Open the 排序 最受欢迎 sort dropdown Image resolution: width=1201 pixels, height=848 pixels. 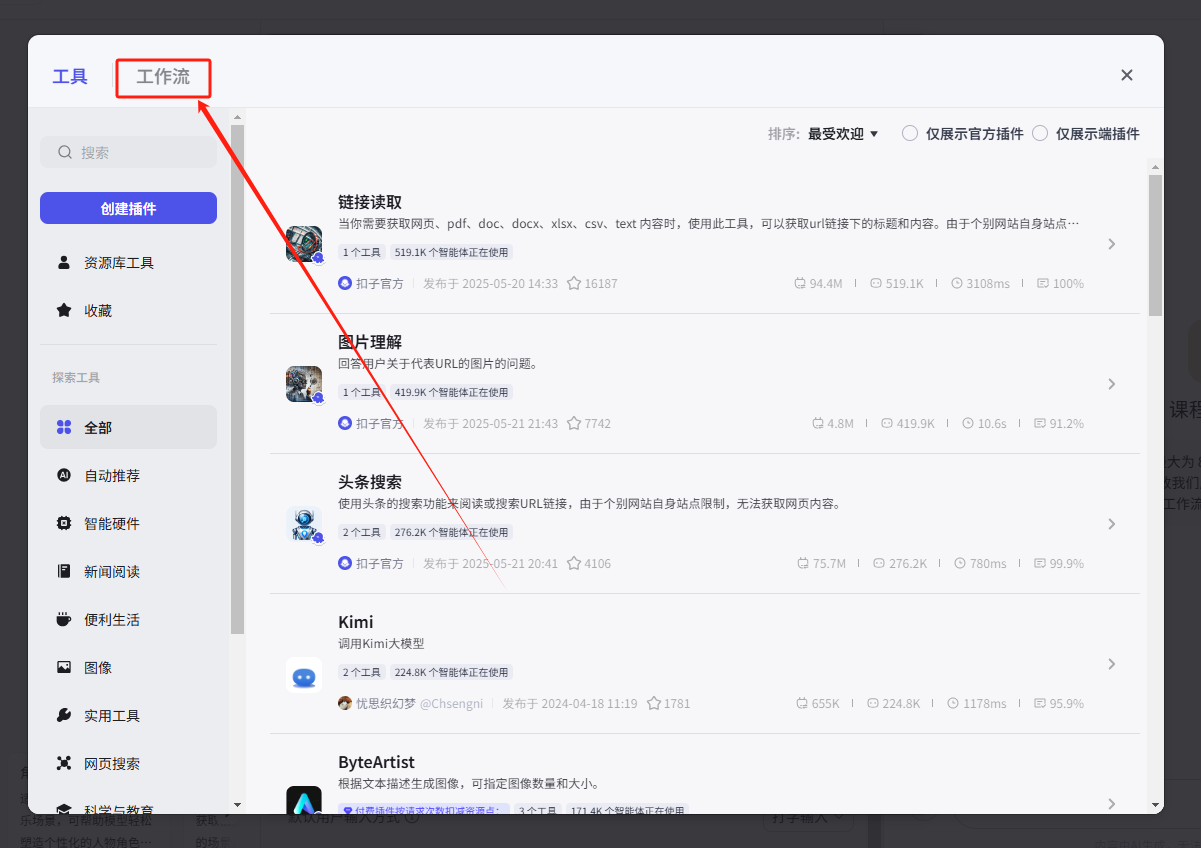[843, 134]
